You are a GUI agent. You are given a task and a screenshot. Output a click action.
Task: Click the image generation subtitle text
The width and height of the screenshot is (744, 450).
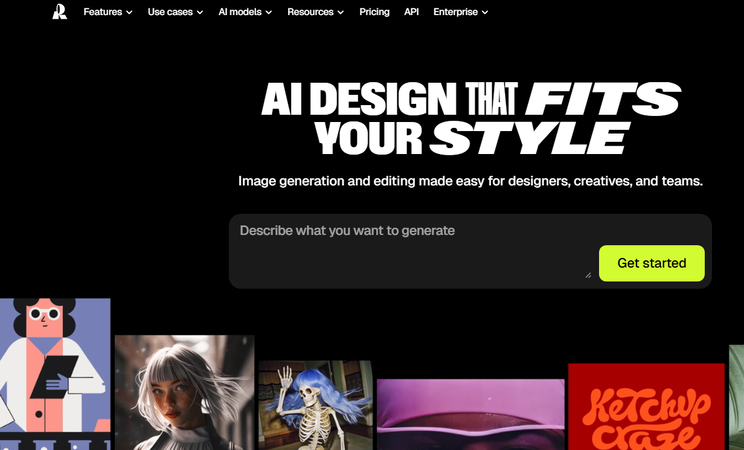[470, 181]
